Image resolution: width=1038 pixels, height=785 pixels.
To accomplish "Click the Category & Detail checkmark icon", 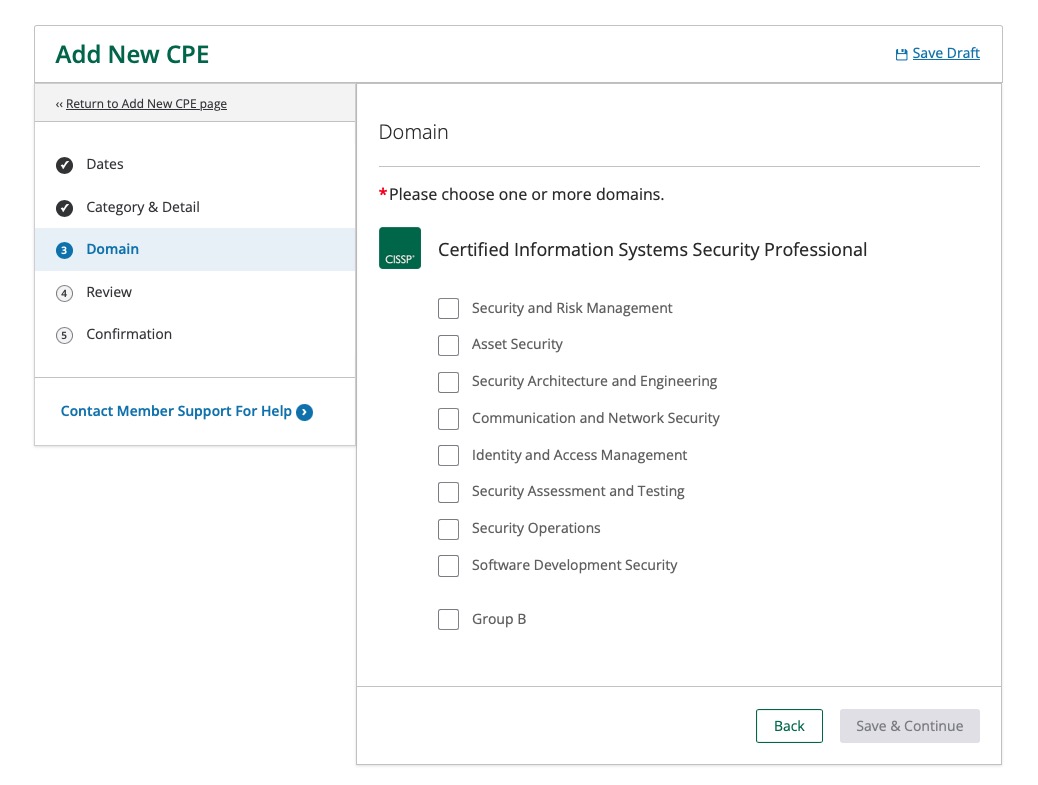I will [x=64, y=208].
